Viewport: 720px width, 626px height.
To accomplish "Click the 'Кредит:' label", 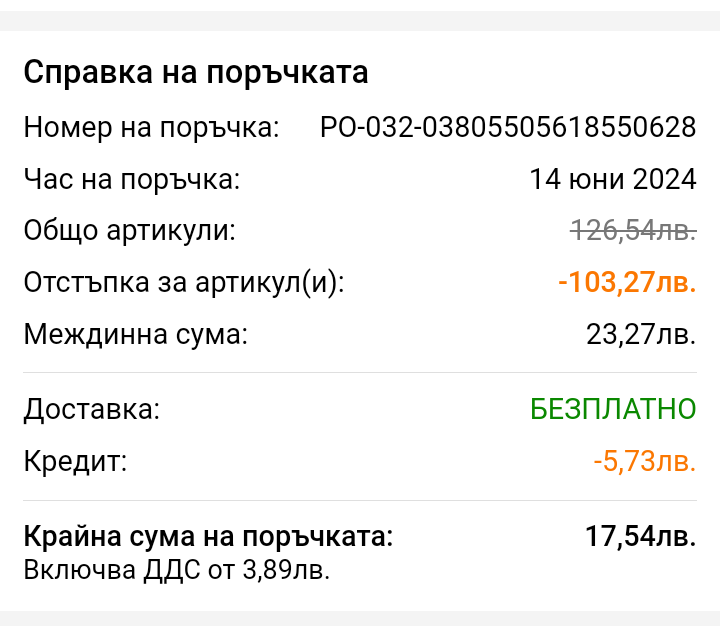I will (x=75, y=461).
